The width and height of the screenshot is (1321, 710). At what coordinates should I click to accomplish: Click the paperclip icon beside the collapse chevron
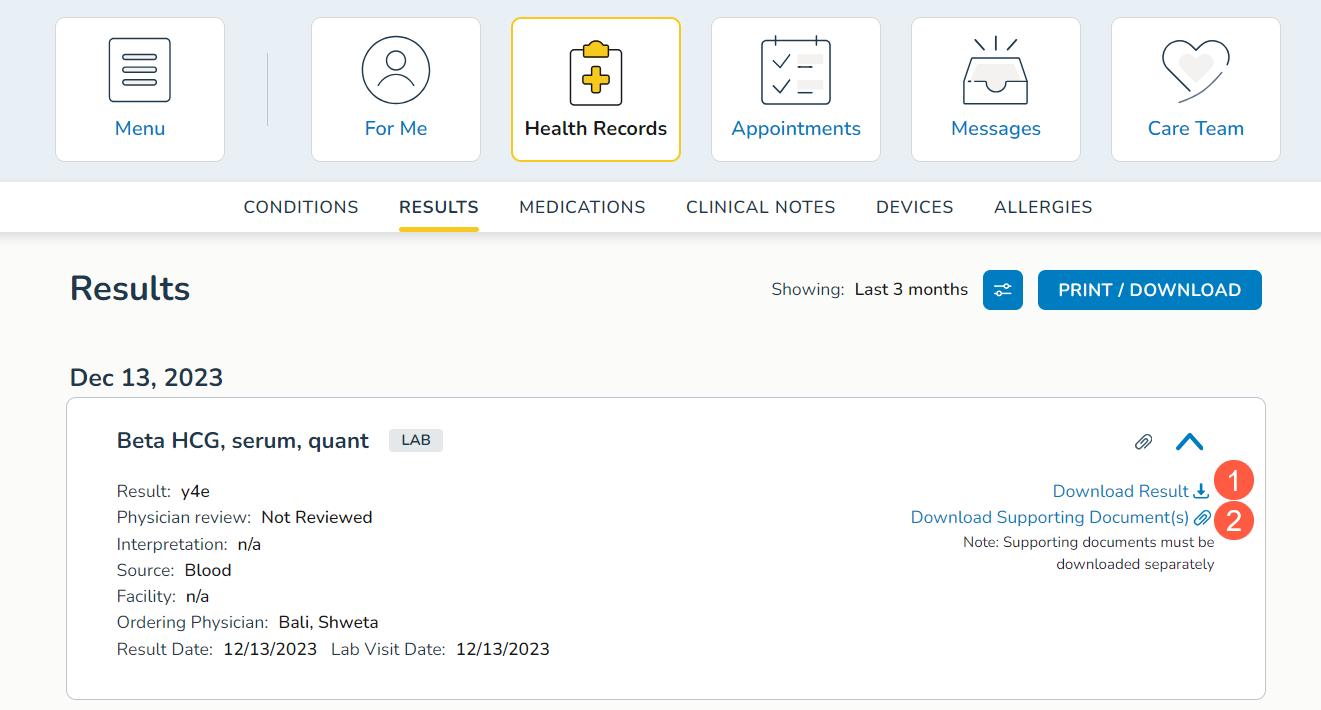(x=1143, y=442)
